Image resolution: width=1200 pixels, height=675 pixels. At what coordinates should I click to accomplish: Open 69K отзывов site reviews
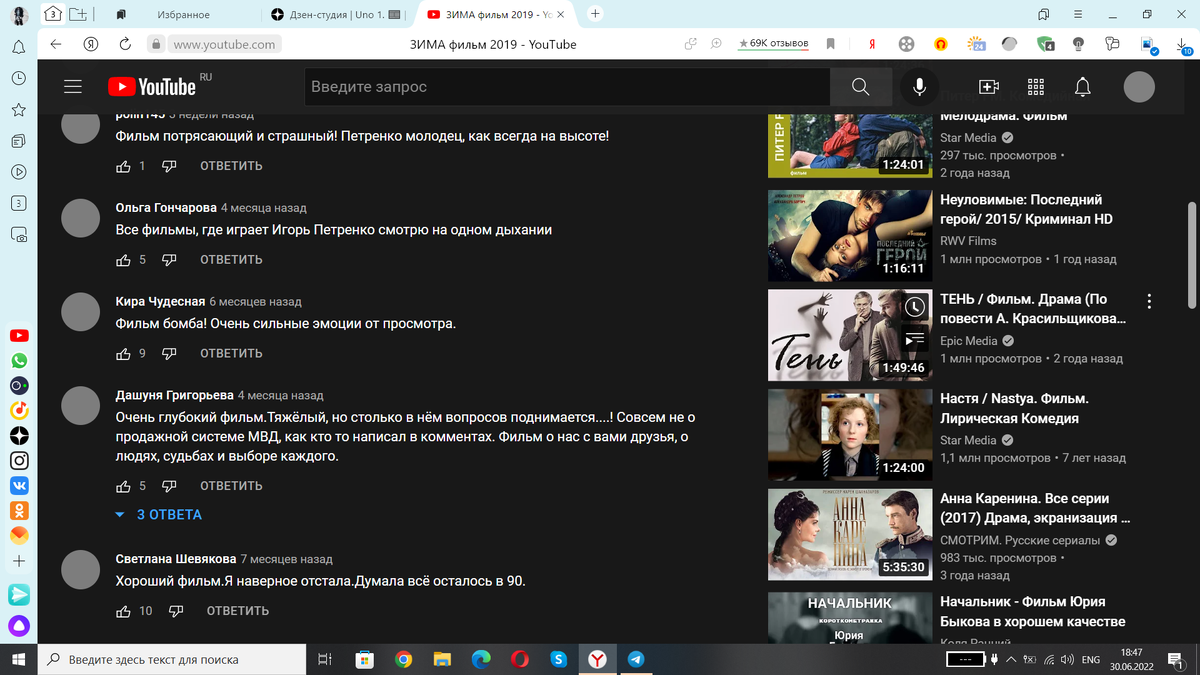coord(773,44)
